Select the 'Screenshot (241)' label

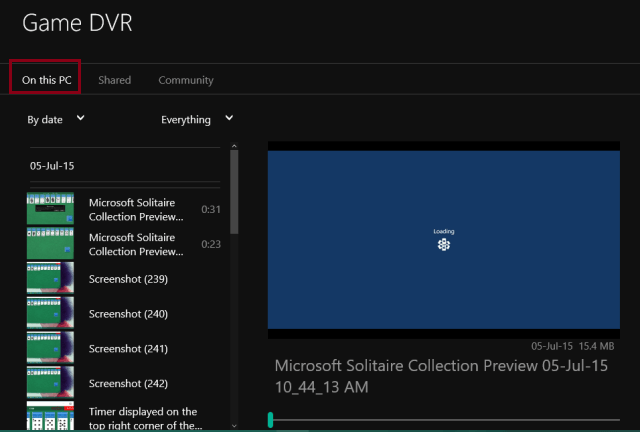pos(128,349)
